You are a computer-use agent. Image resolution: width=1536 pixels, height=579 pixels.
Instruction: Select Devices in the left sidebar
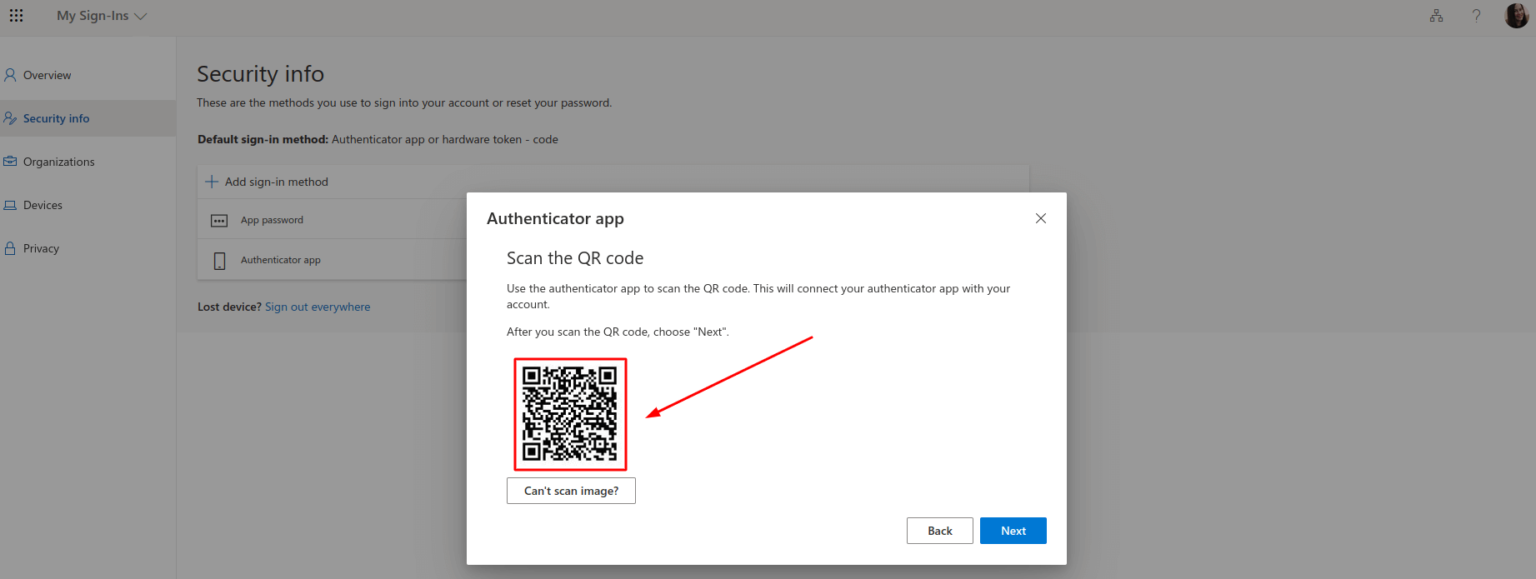44,204
